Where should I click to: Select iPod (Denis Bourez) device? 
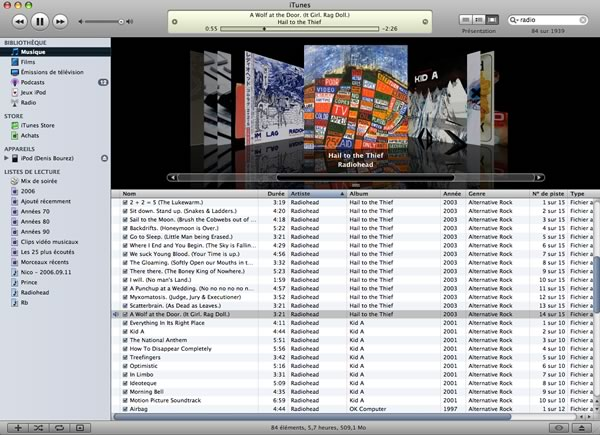tap(47, 158)
